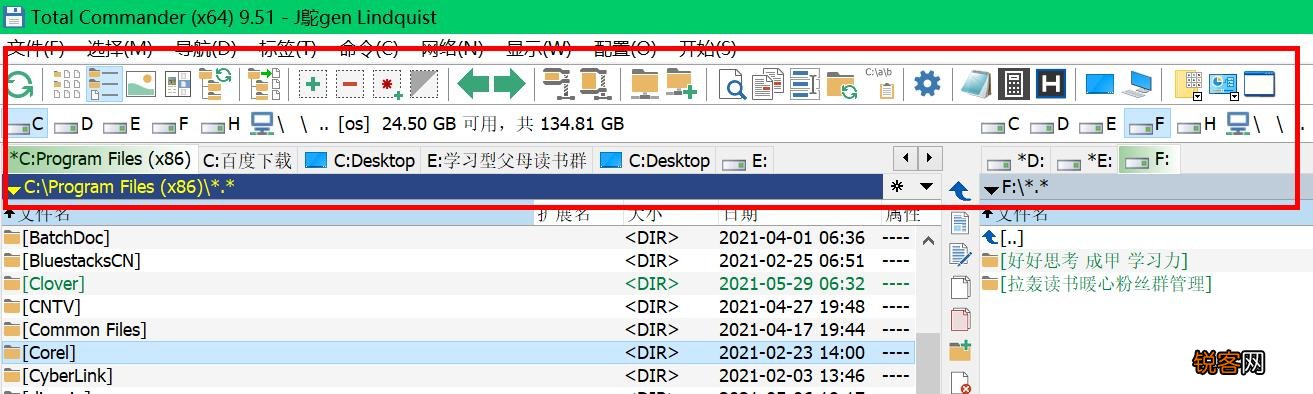Launch the calculator icon in the toolbar
Viewport: 1313px width, 394px height.
(1014, 84)
